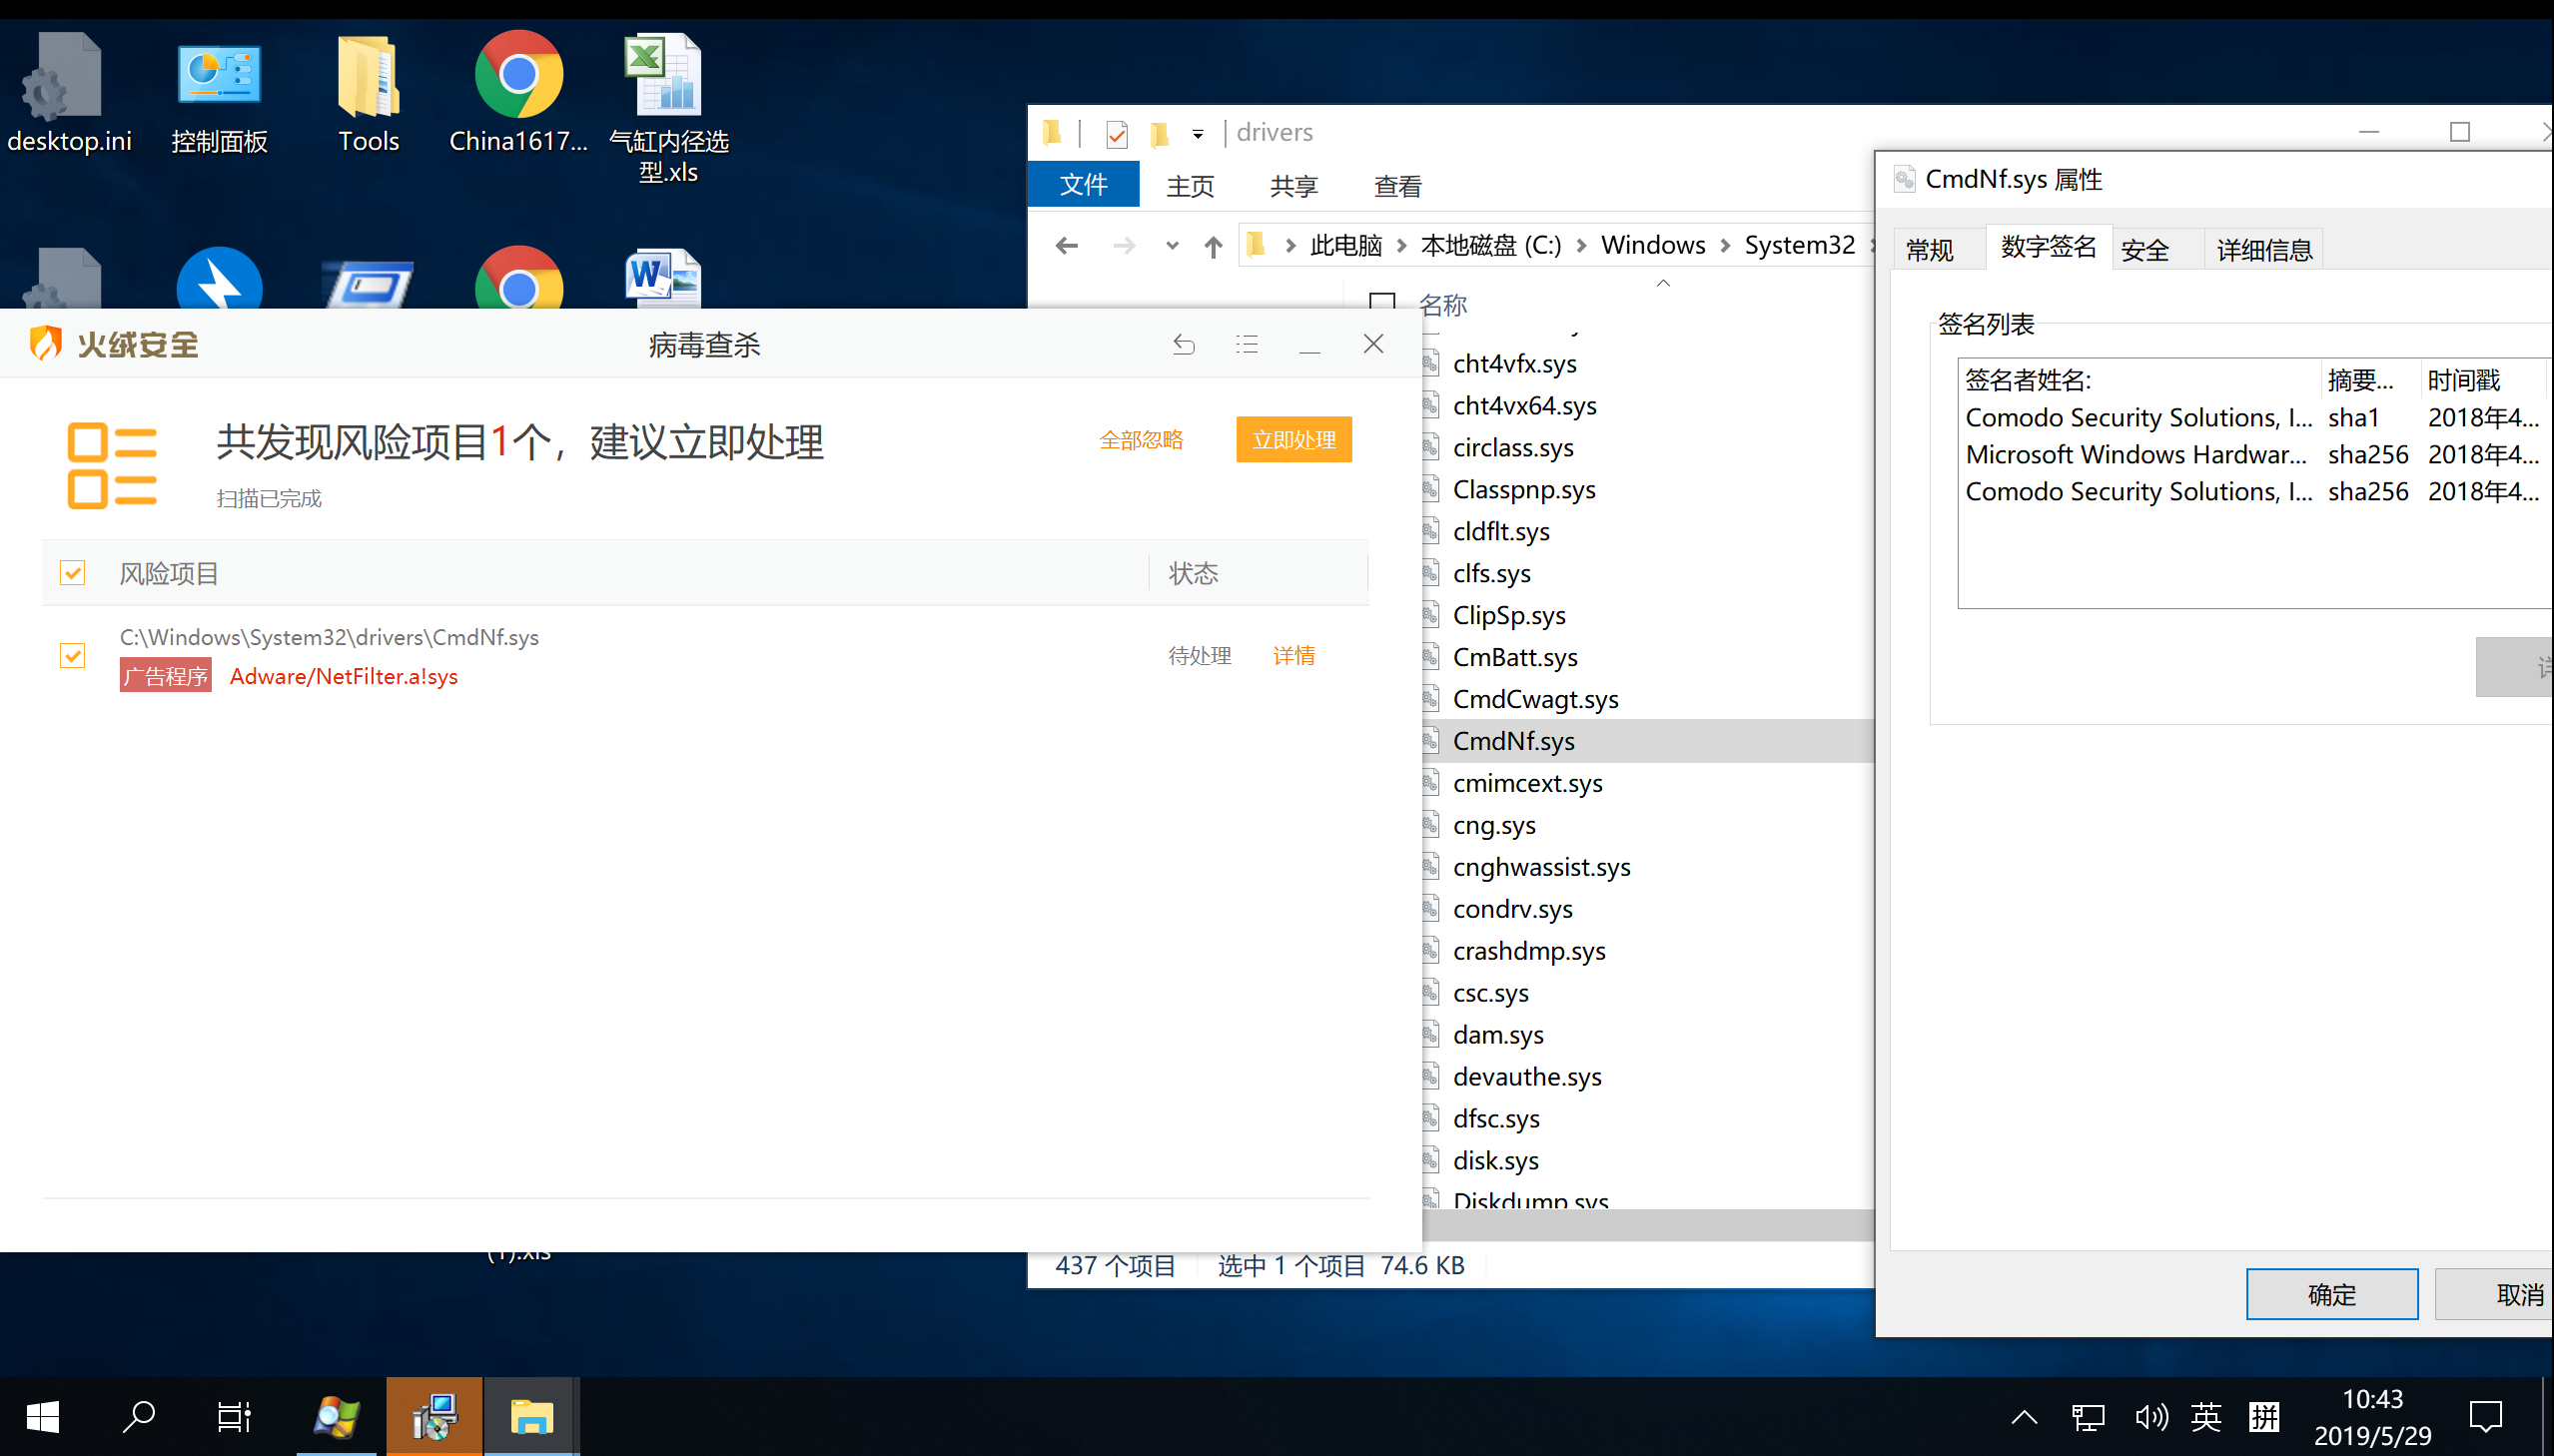2554x1456 pixels.
Task: Click the volume icon in system tray
Action: pos(2150,1416)
